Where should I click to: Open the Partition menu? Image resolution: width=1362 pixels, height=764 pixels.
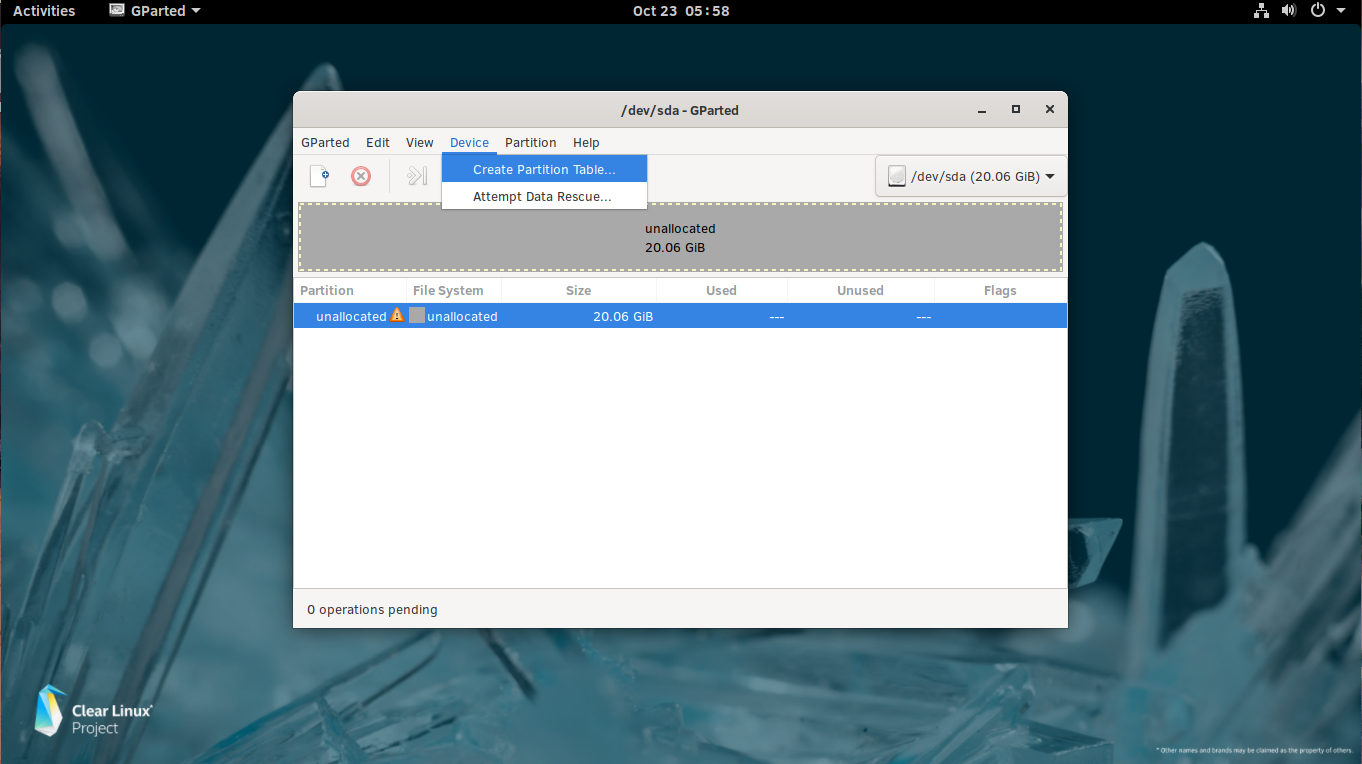click(x=530, y=142)
